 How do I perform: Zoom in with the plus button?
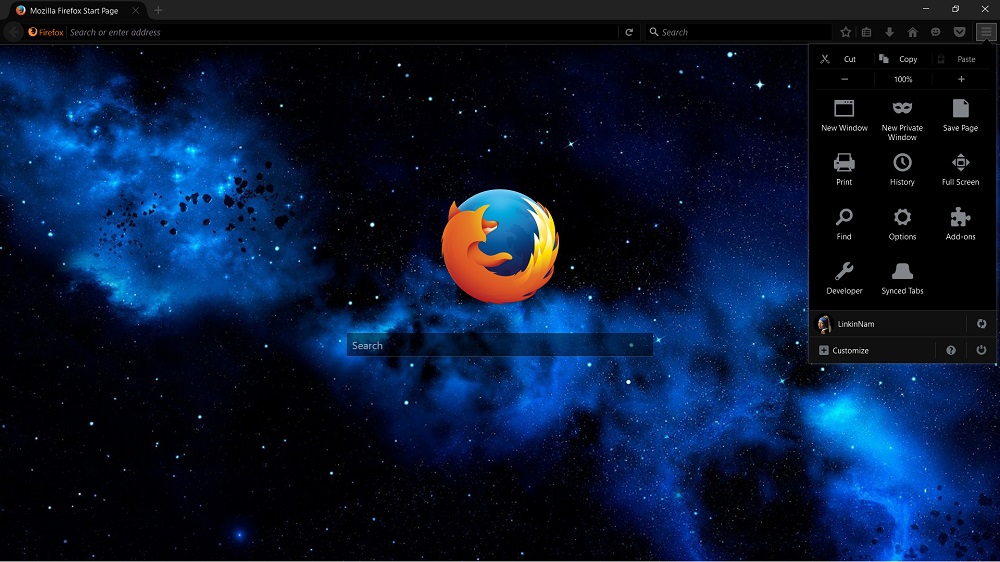(961, 79)
